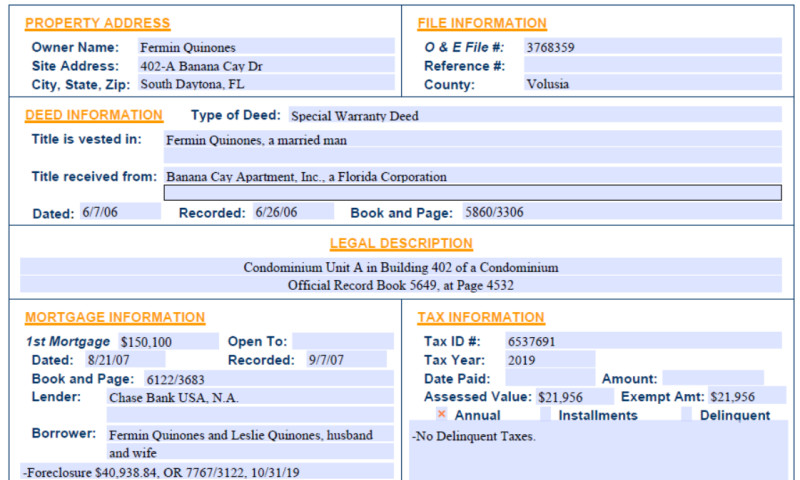
Task: Click the empty Open To field
Action: (342, 342)
